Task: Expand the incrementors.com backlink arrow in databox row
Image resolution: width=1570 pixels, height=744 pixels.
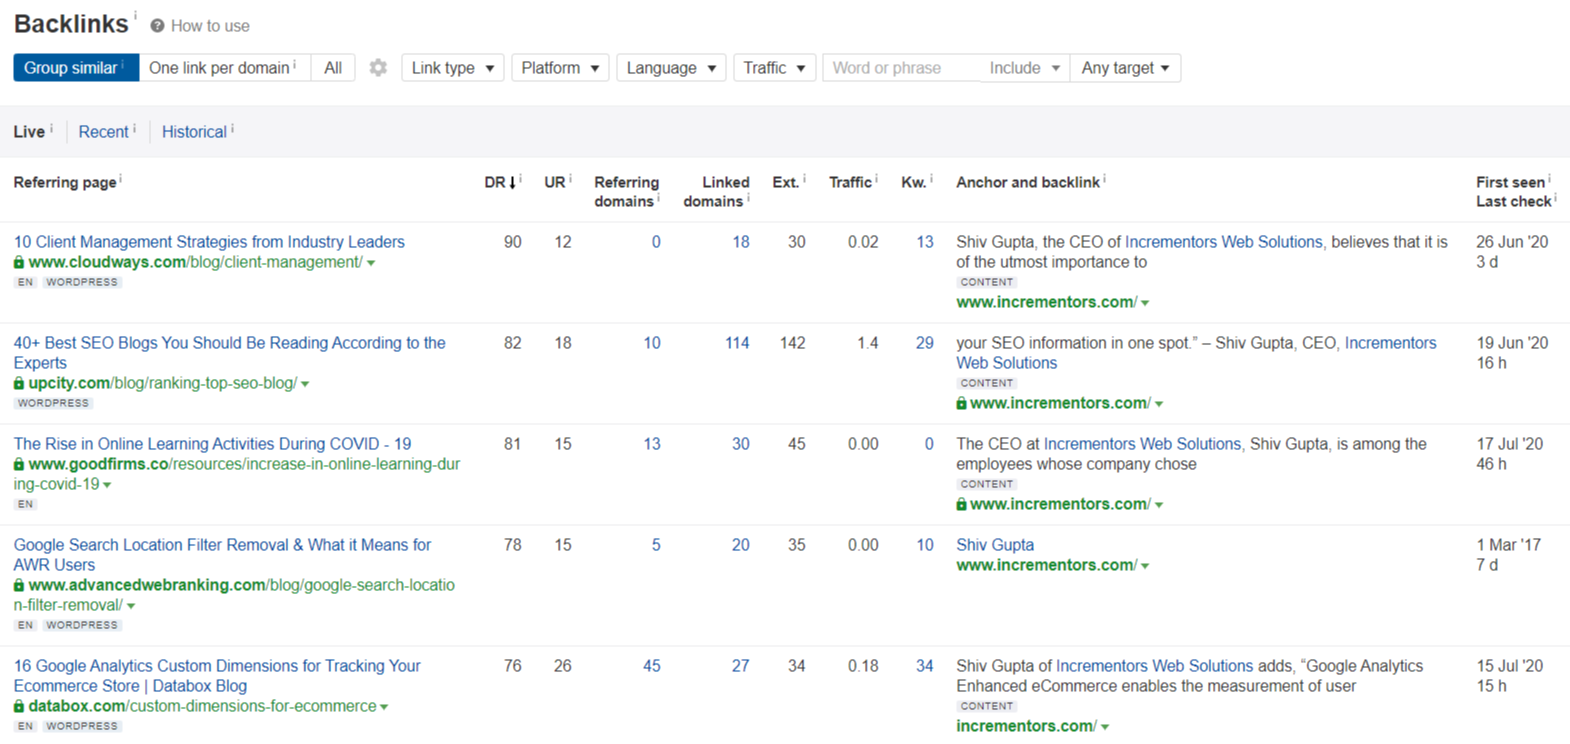Action: click(x=1105, y=727)
